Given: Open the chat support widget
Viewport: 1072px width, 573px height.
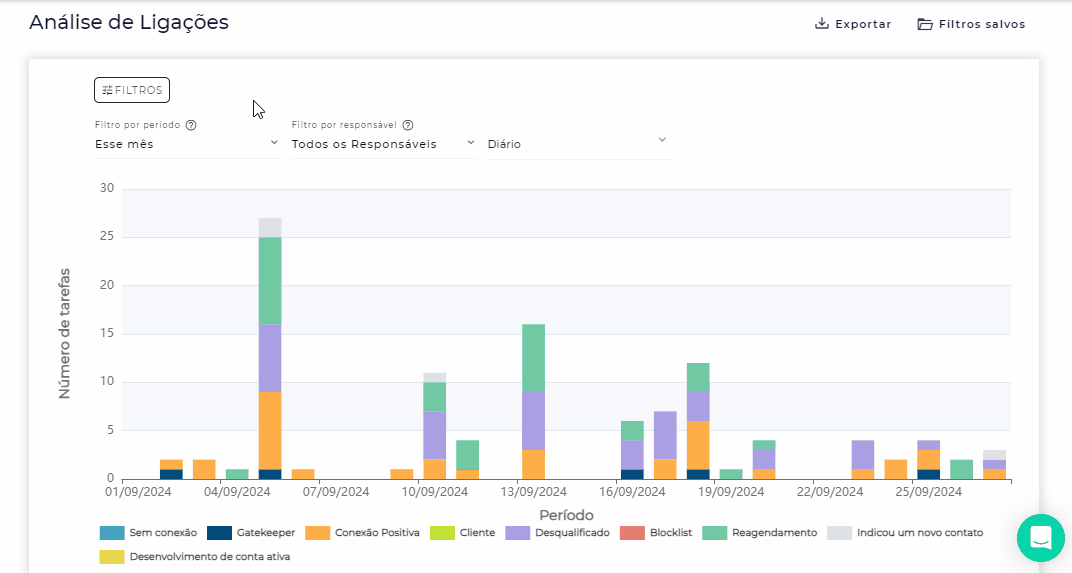Looking at the screenshot, I should [1041, 537].
